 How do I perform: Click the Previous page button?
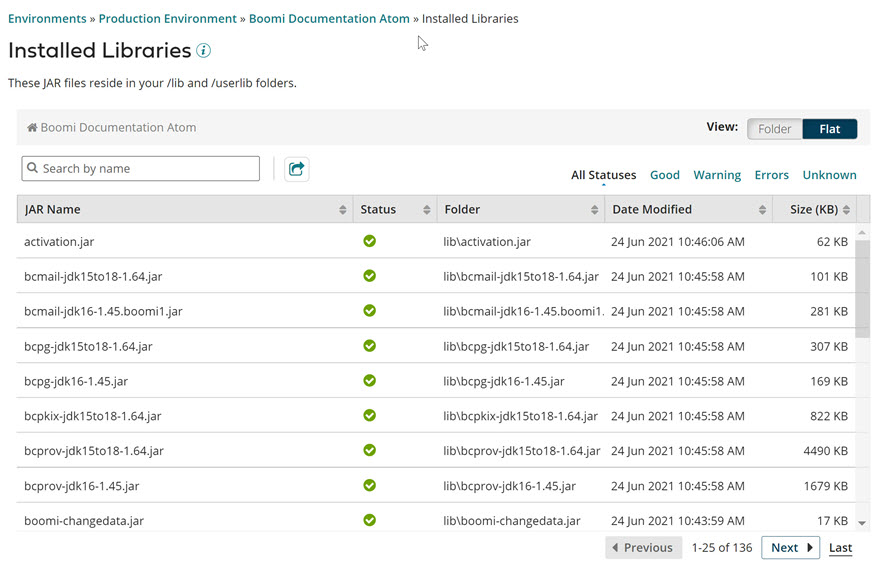643,547
